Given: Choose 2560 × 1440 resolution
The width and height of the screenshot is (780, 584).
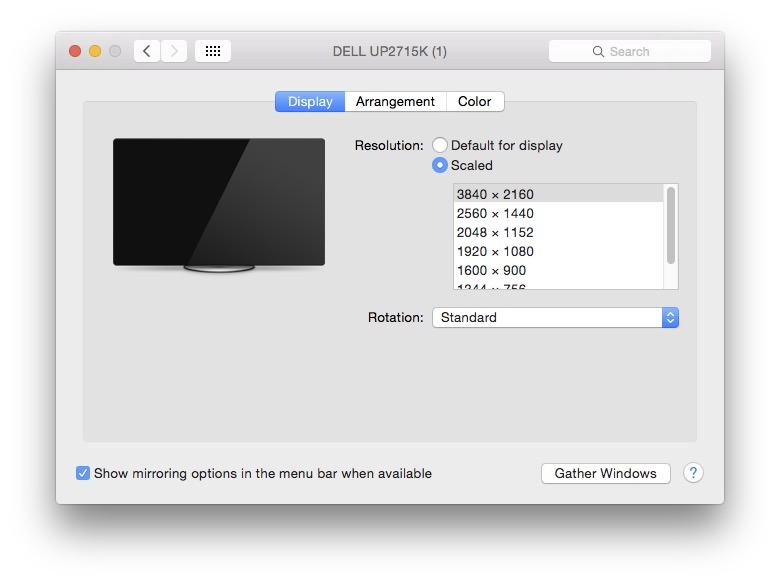Looking at the screenshot, I should pos(558,213).
